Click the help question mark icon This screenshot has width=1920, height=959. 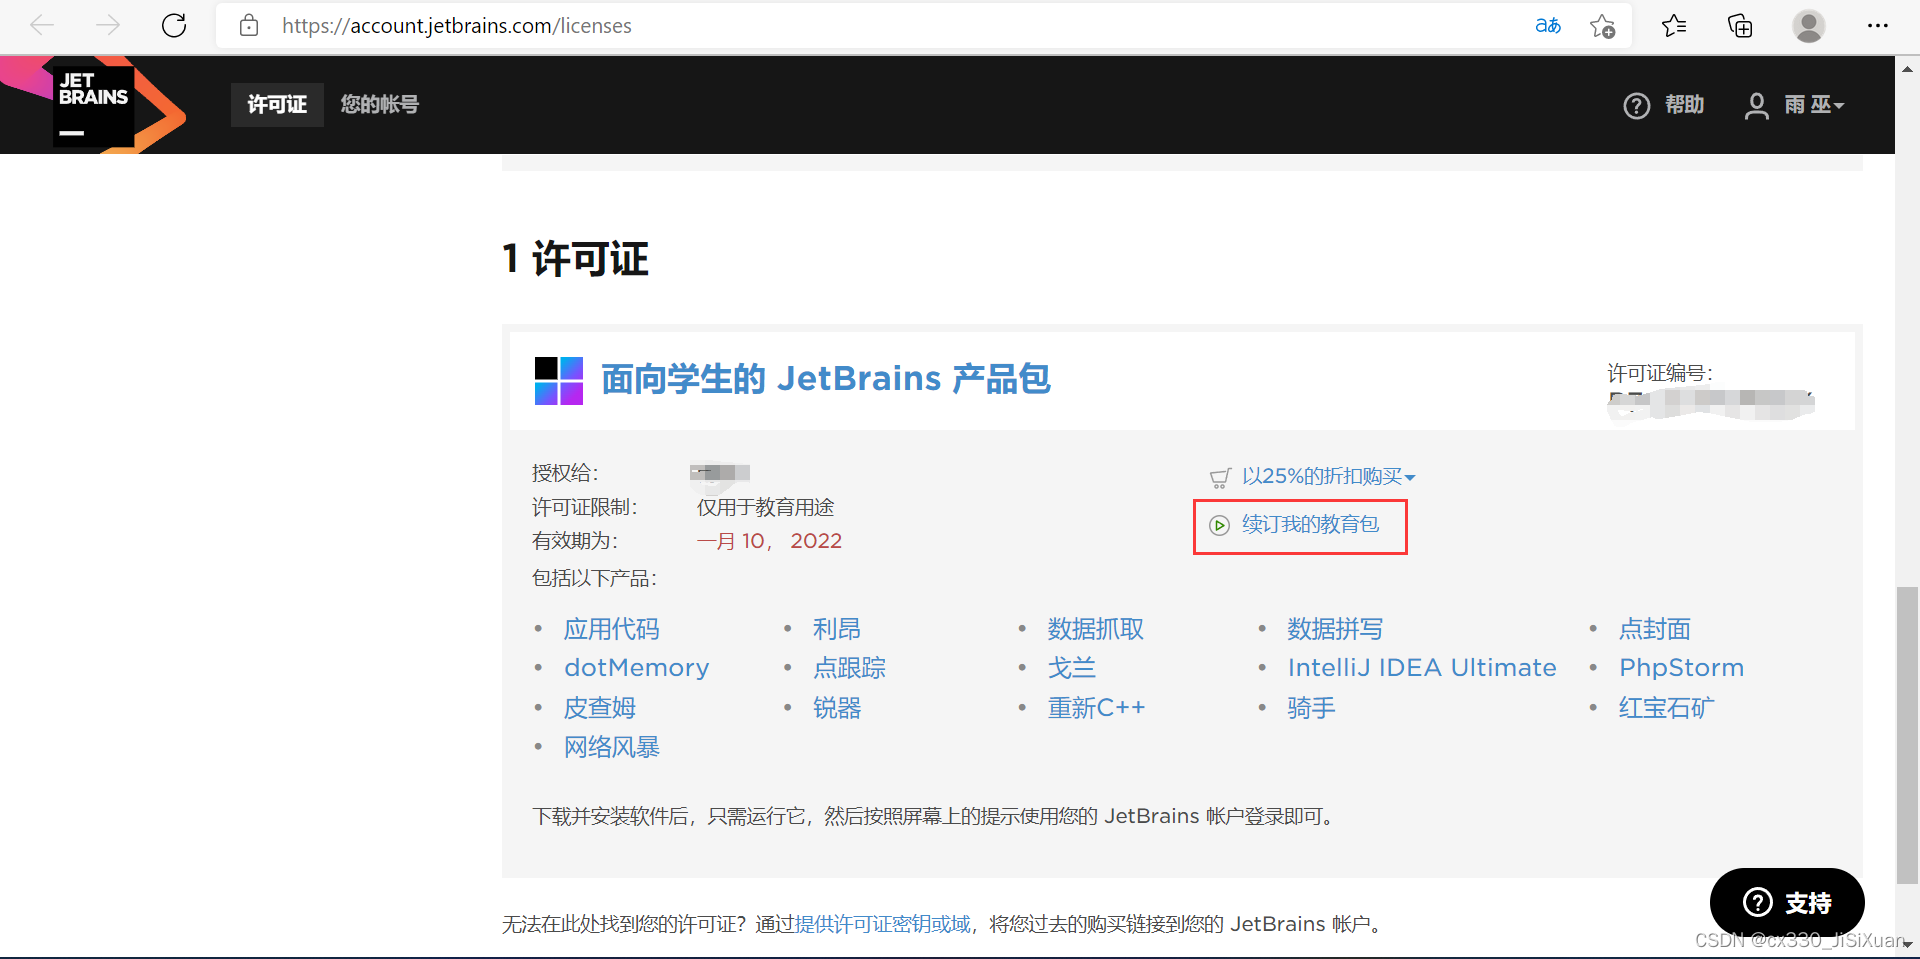[x=1636, y=105]
